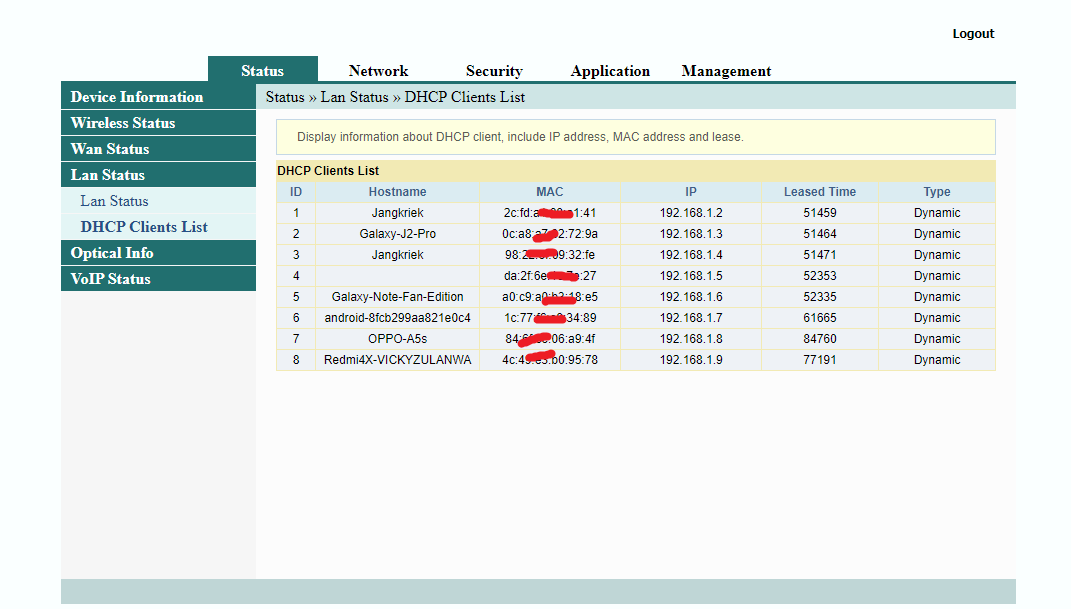Image resolution: width=1071 pixels, height=609 pixels.
Task: Click MAC address of Redmi4X-VICKYZULANWA row
Action: [x=550, y=360]
